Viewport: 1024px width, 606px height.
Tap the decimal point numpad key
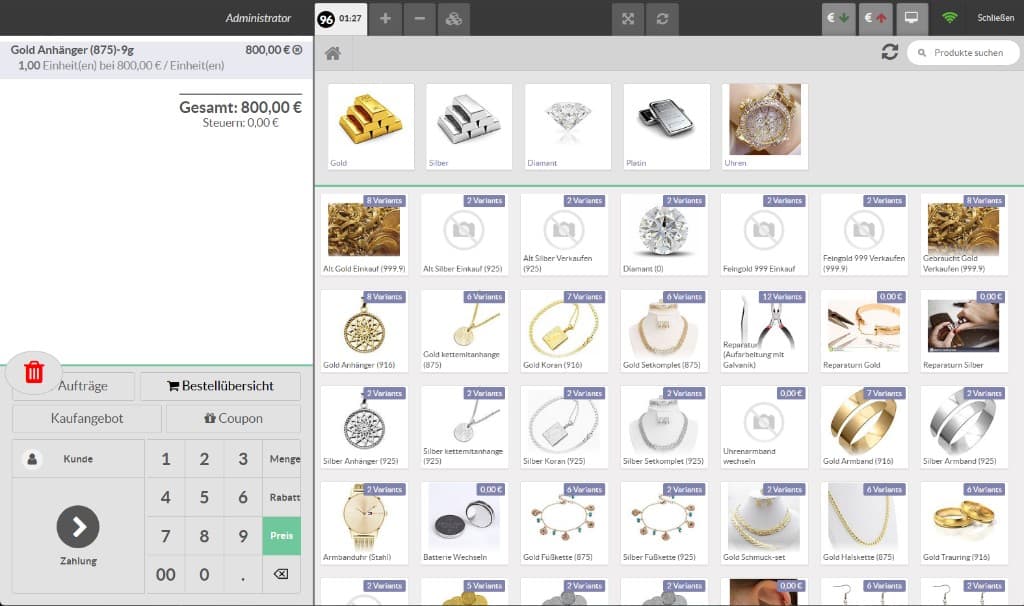tap(243, 574)
